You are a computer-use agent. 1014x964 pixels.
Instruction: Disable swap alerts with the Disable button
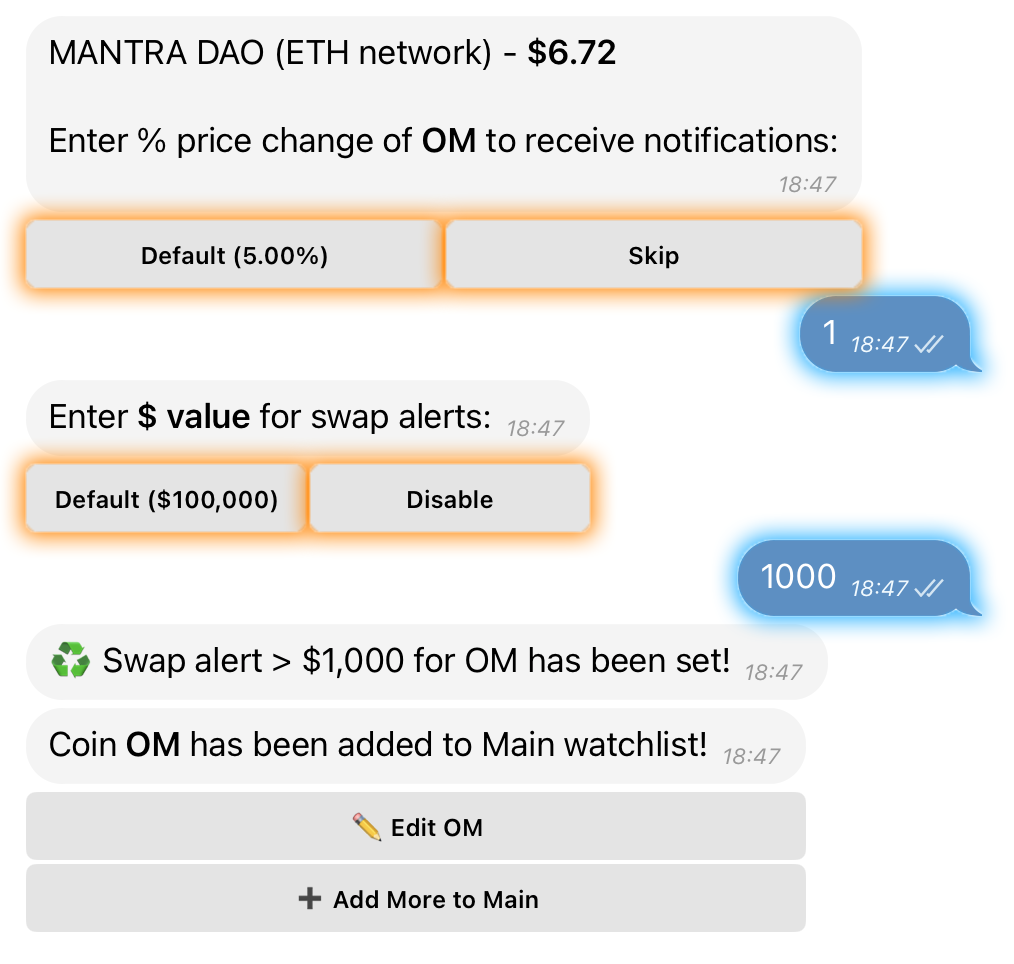tap(450, 498)
